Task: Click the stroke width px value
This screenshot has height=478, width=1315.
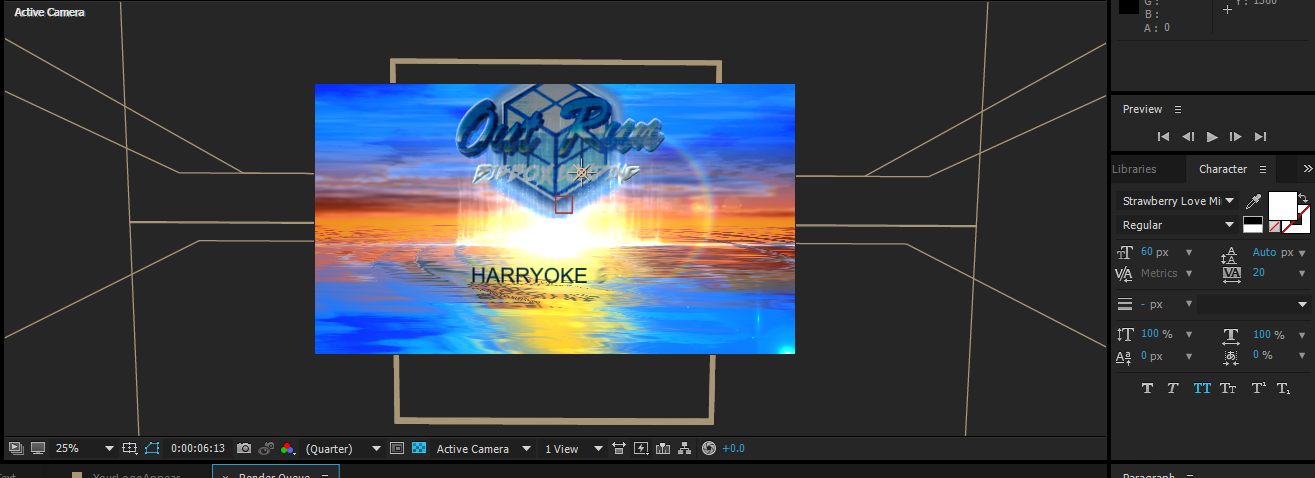Action: [1151, 304]
